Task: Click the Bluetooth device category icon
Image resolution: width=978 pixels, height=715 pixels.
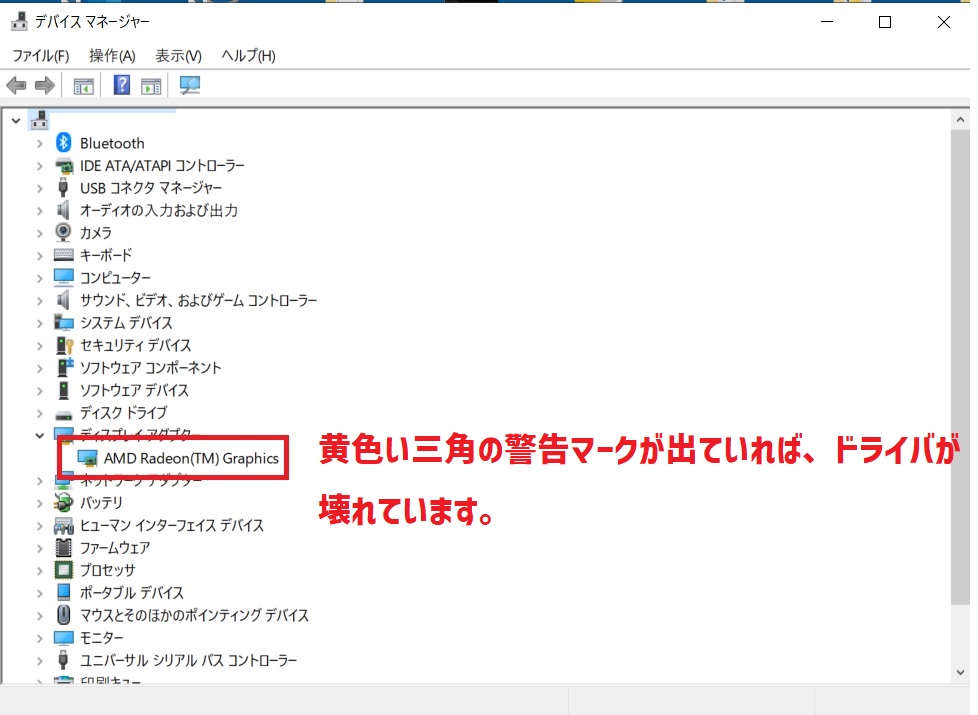Action: (x=64, y=143)
